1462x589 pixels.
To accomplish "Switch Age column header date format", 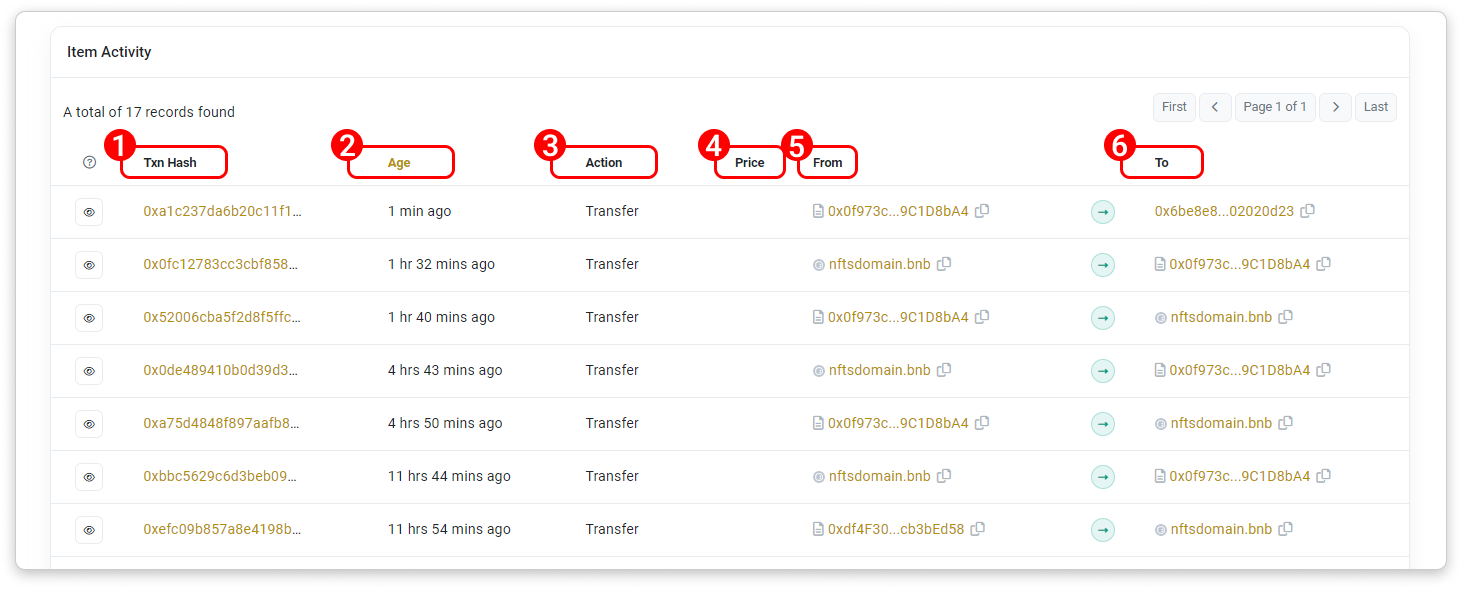I will pyautogui.click(x=399, y=162).
